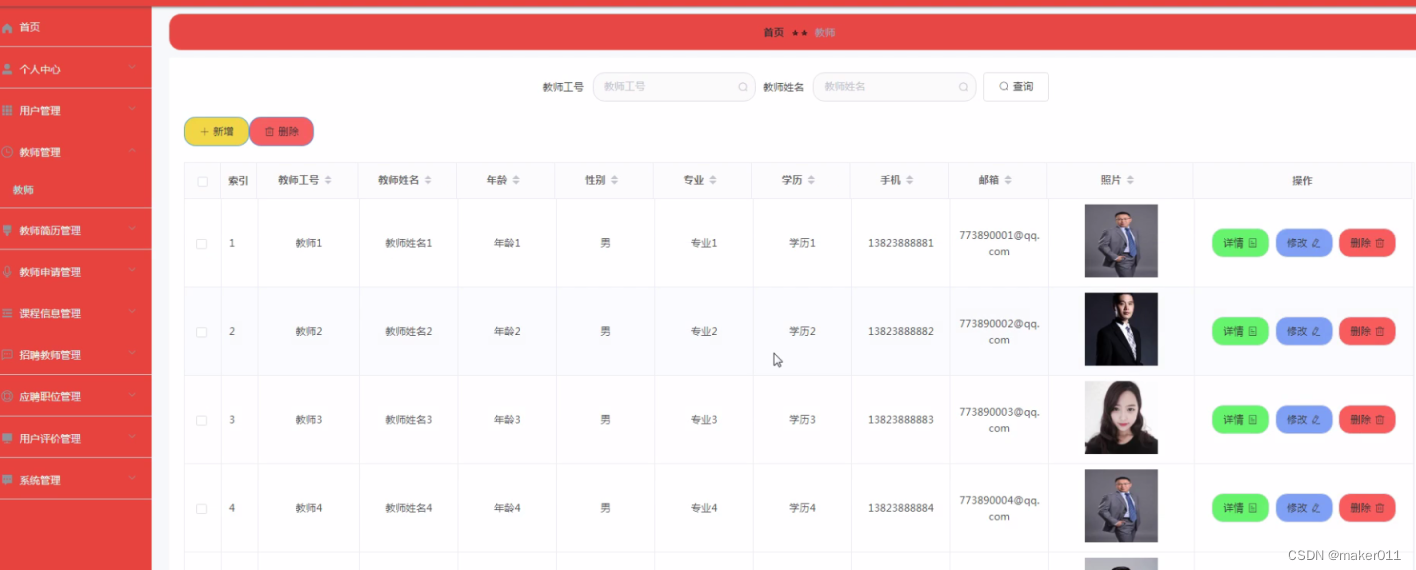Check the row checkbox for 教师4
The width and height of the screenshot is (1416, 570).
(x=202, y=509)
